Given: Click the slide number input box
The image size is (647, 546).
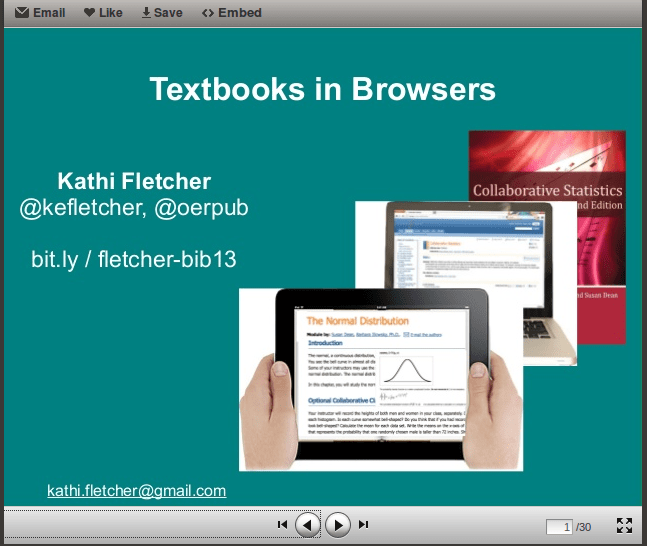Looking at the screenshot, I should pyautogui.click(x=559, y=527).
